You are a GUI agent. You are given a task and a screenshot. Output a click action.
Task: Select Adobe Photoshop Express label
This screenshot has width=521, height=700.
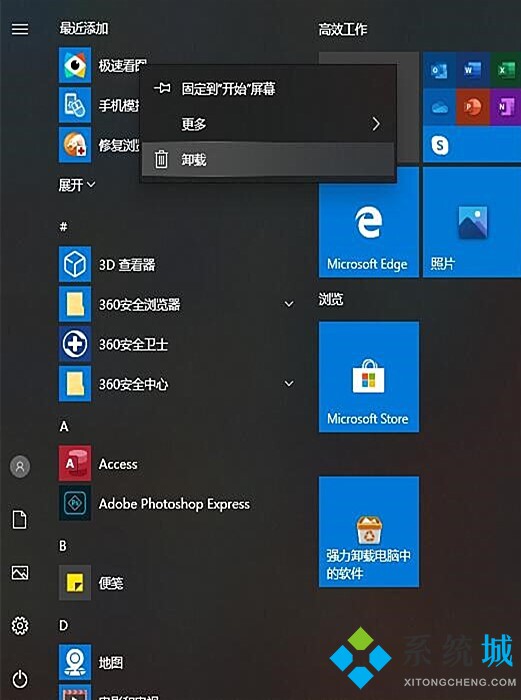point(174,504)
